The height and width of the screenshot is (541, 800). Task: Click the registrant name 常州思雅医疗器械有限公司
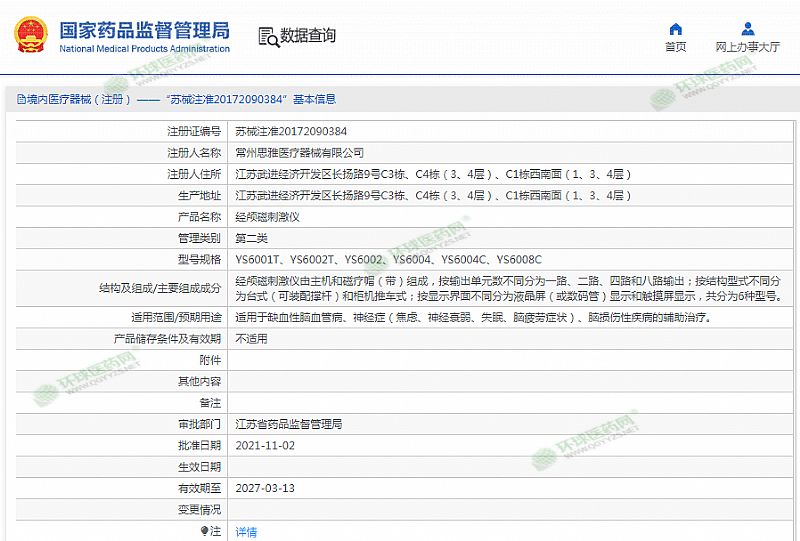299,152
